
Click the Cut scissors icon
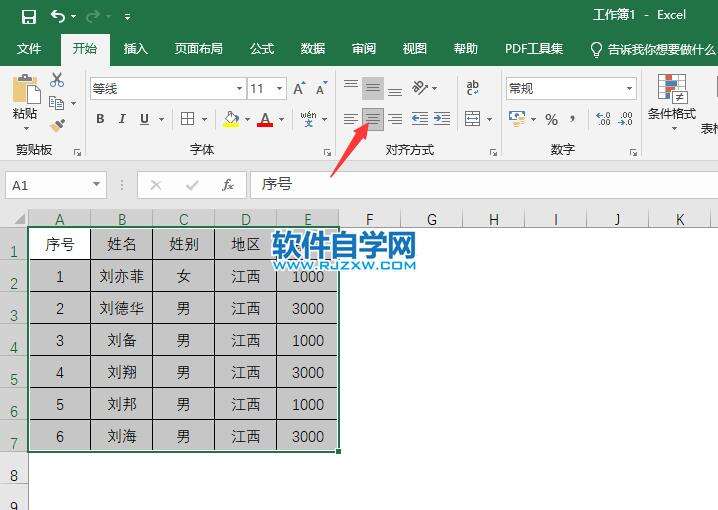coord(57,80)
